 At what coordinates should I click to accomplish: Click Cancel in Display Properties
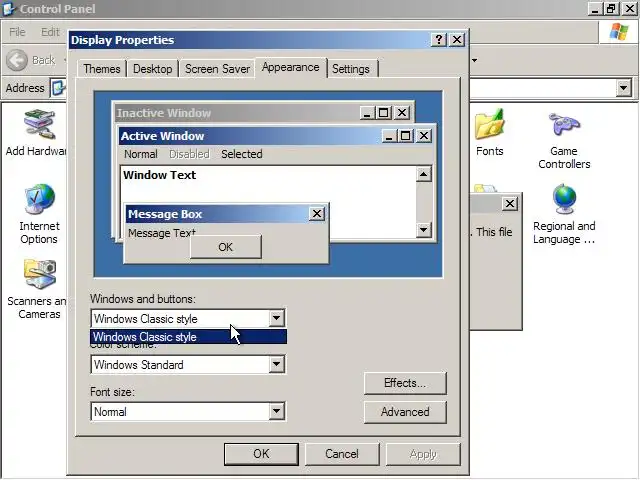[342, 454]
